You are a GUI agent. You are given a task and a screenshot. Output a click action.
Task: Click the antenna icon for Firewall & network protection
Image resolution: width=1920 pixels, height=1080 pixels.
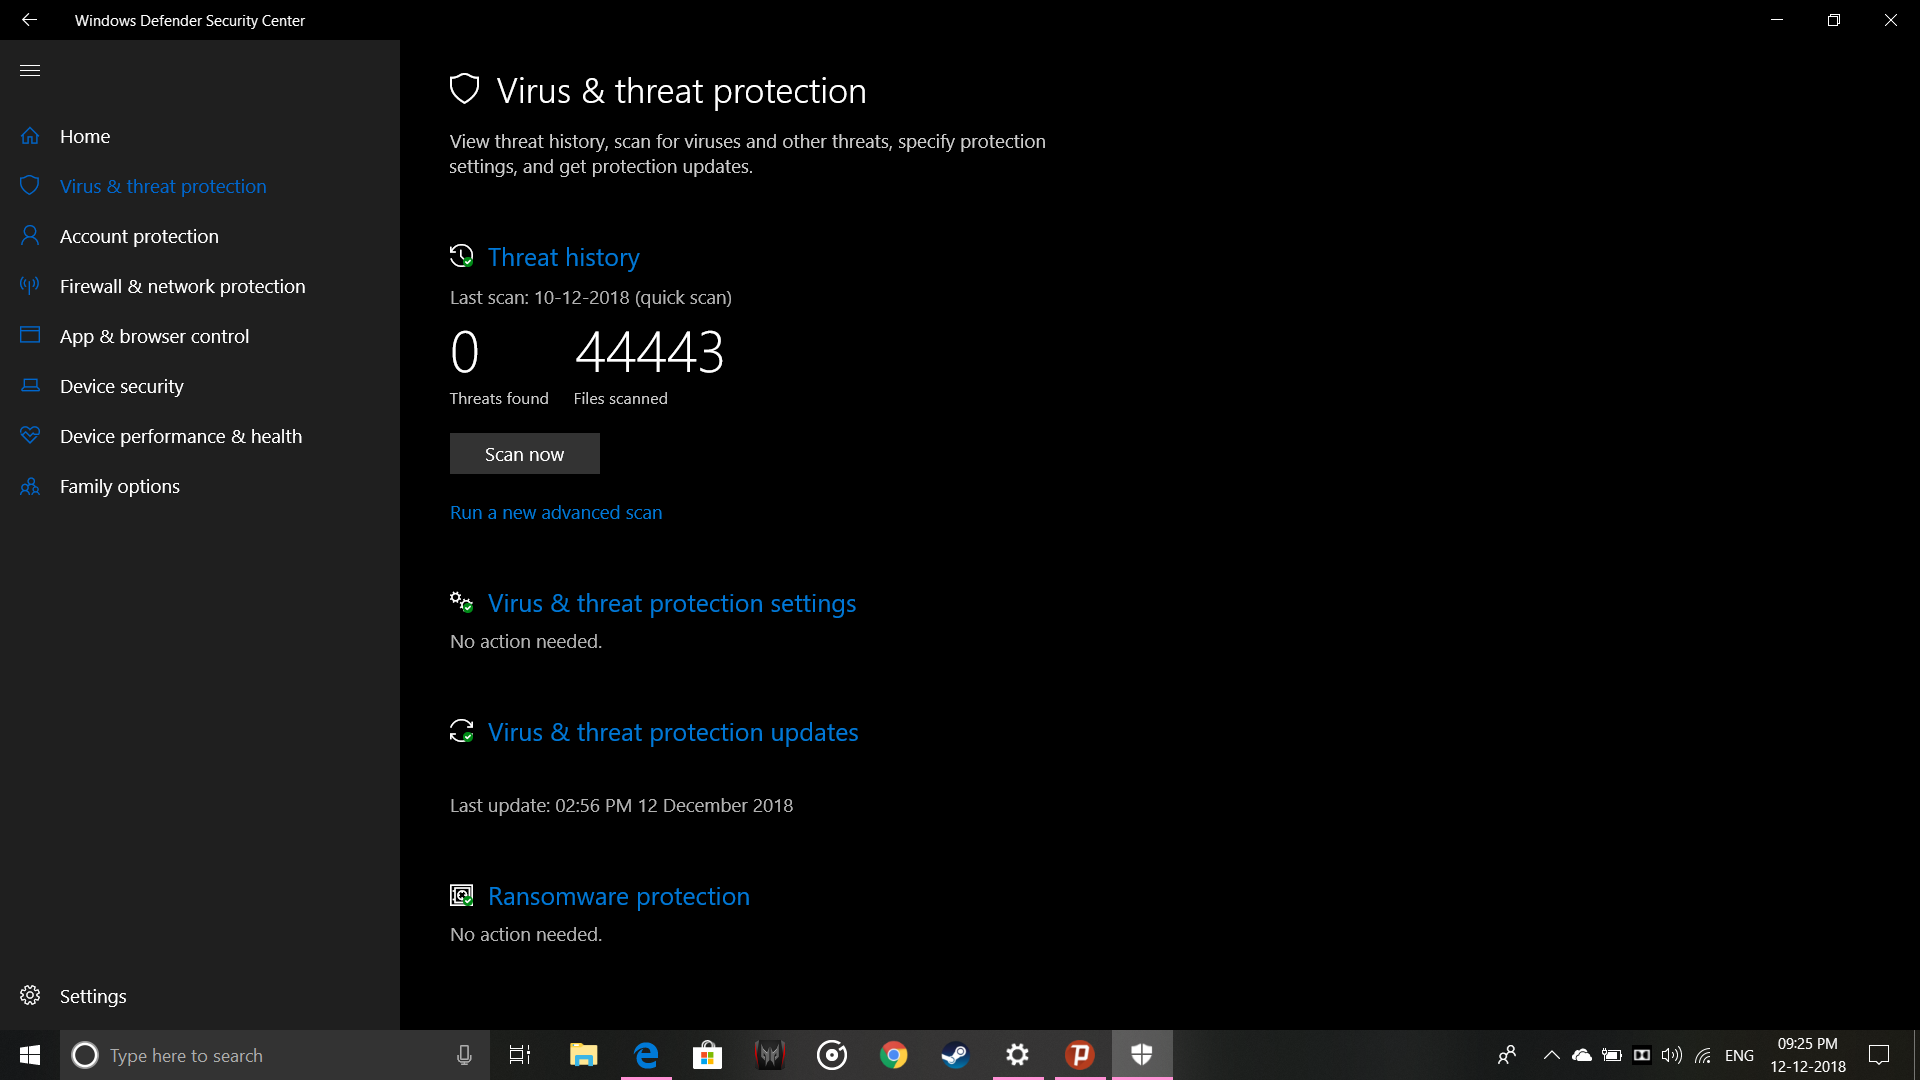(x=30, y=286)
